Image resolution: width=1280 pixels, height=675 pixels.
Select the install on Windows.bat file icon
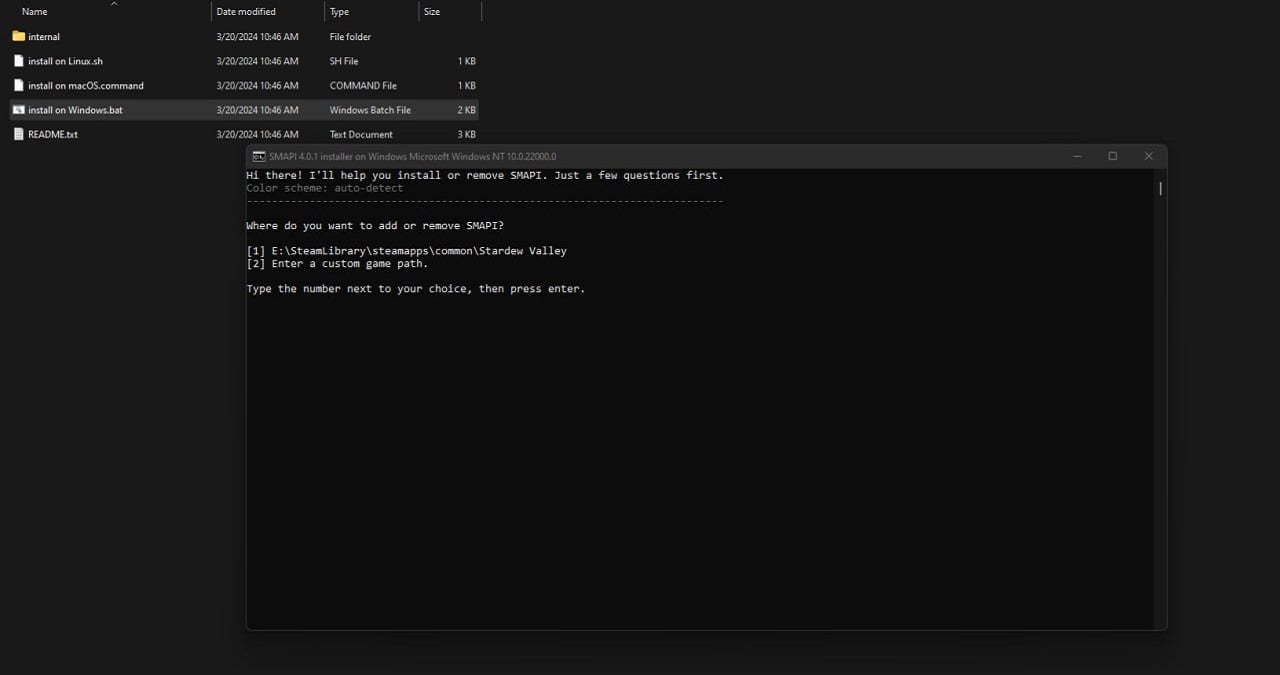18,110
